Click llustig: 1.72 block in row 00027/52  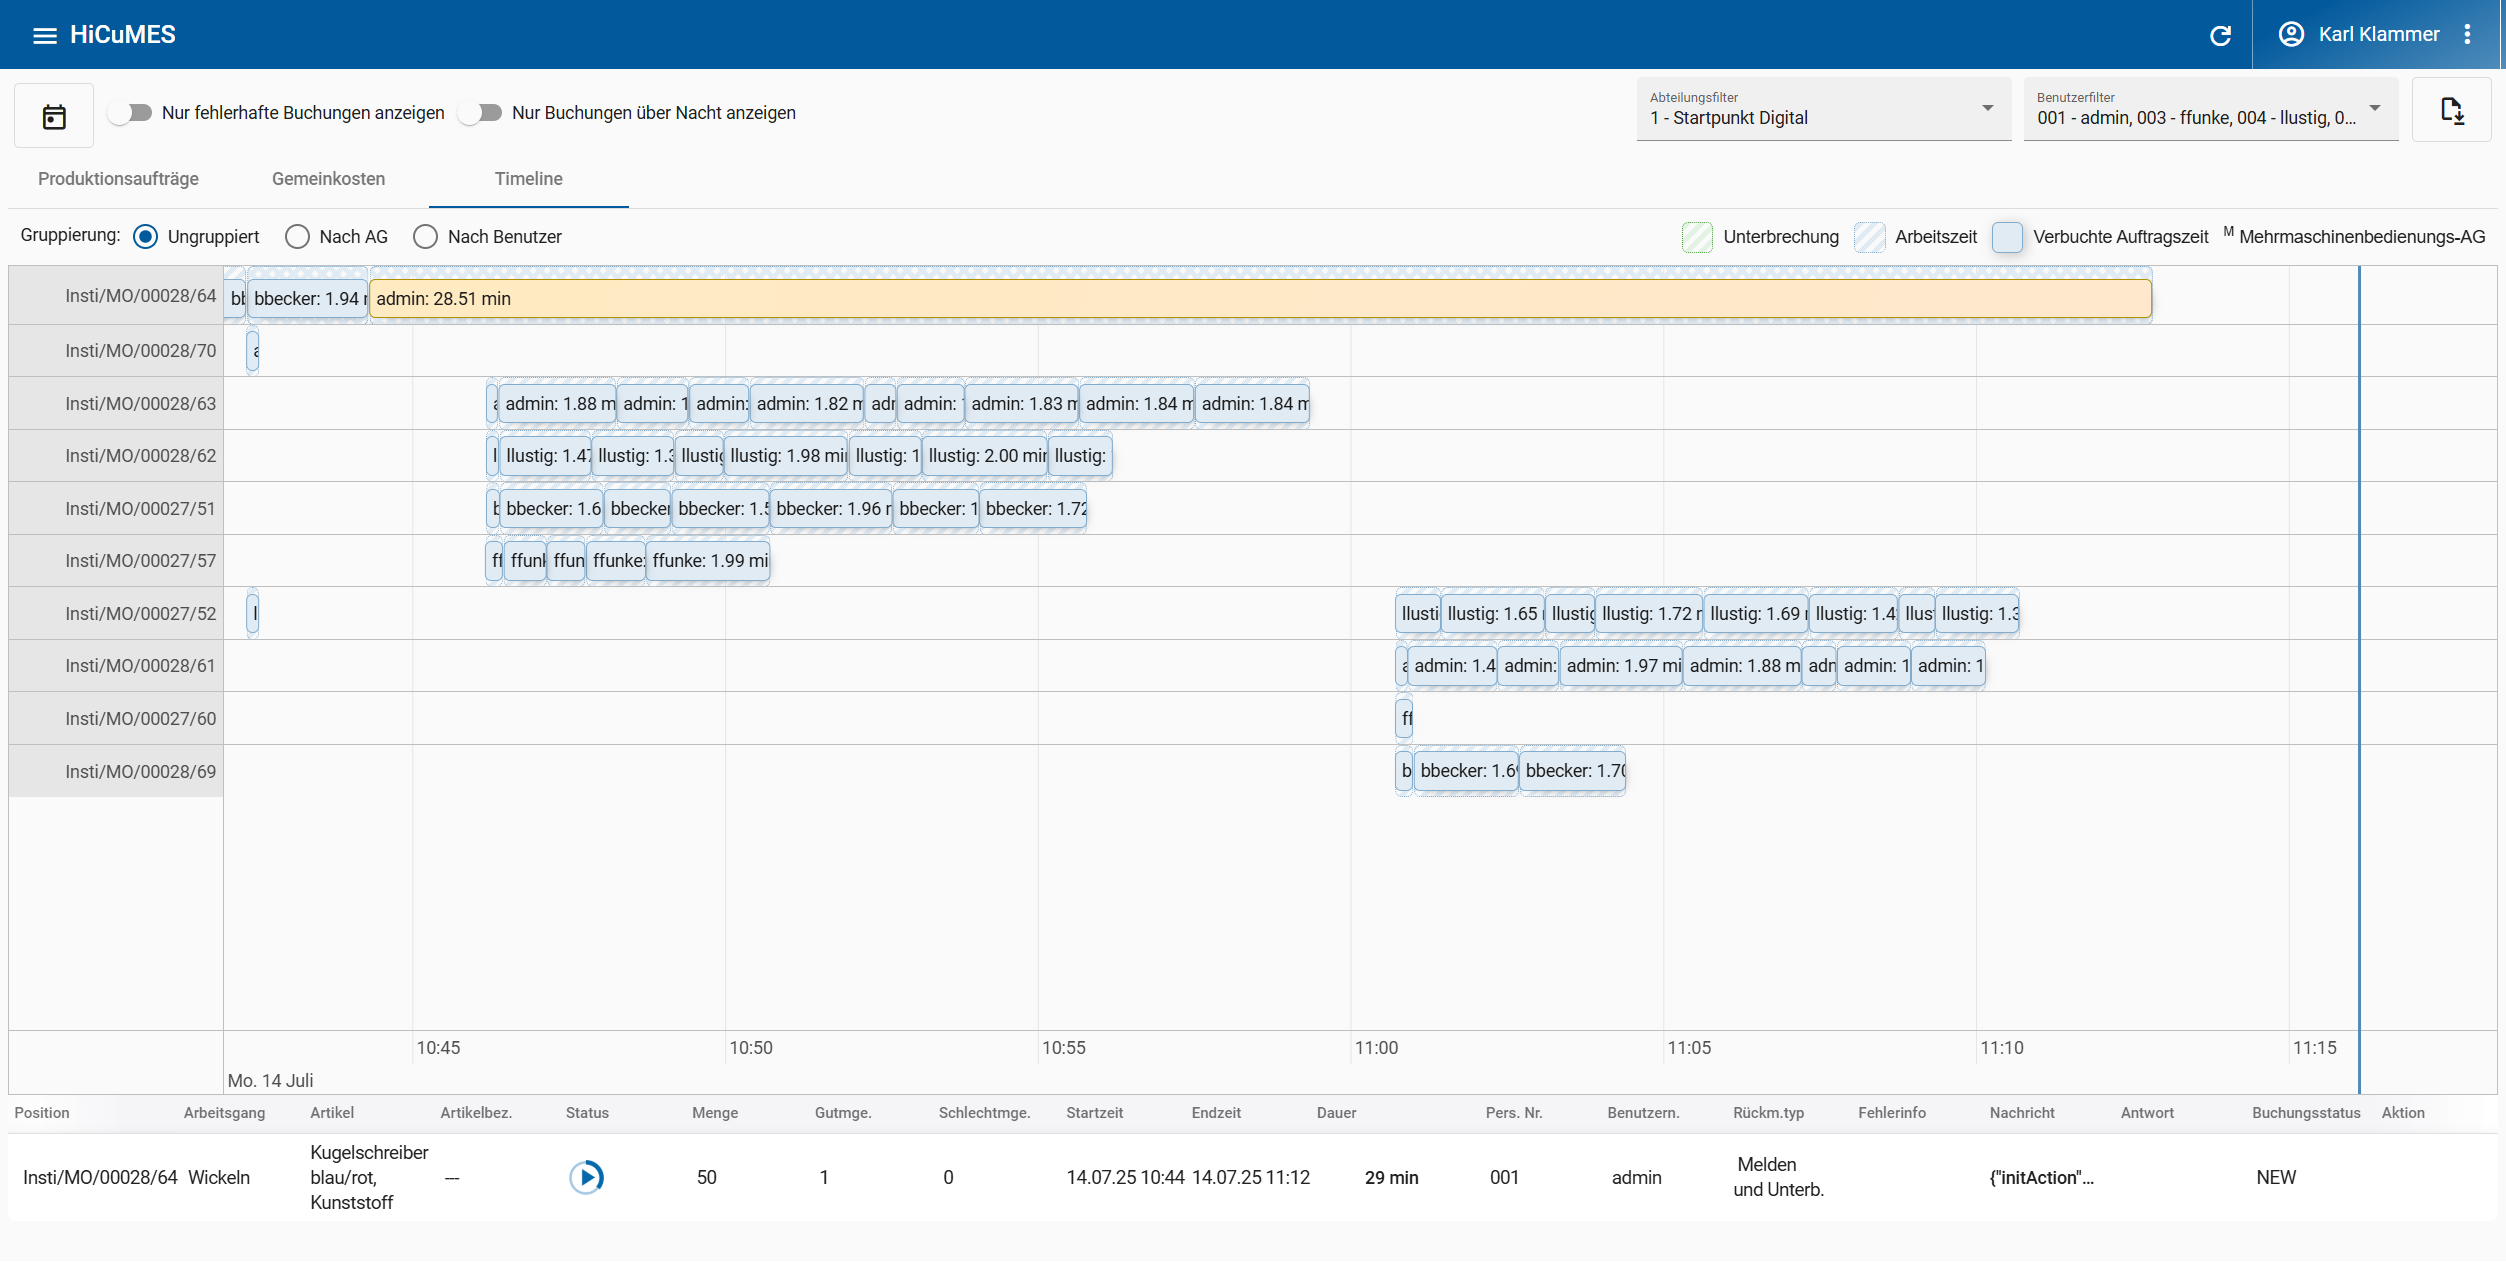click(x=1649, y=614)
